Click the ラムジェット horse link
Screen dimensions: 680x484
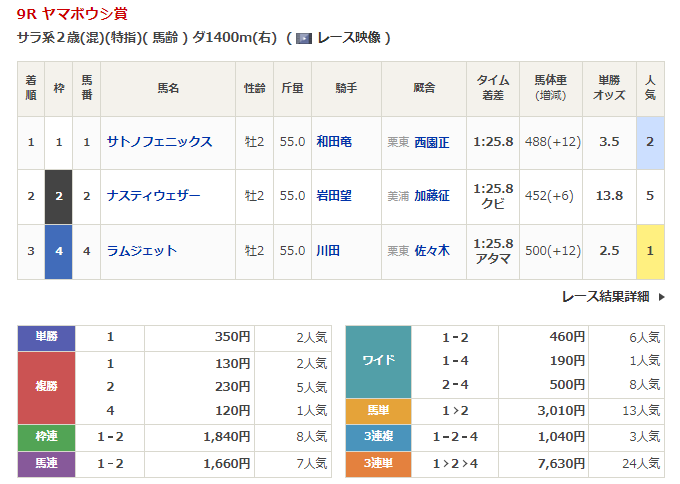tap(142, 250)
